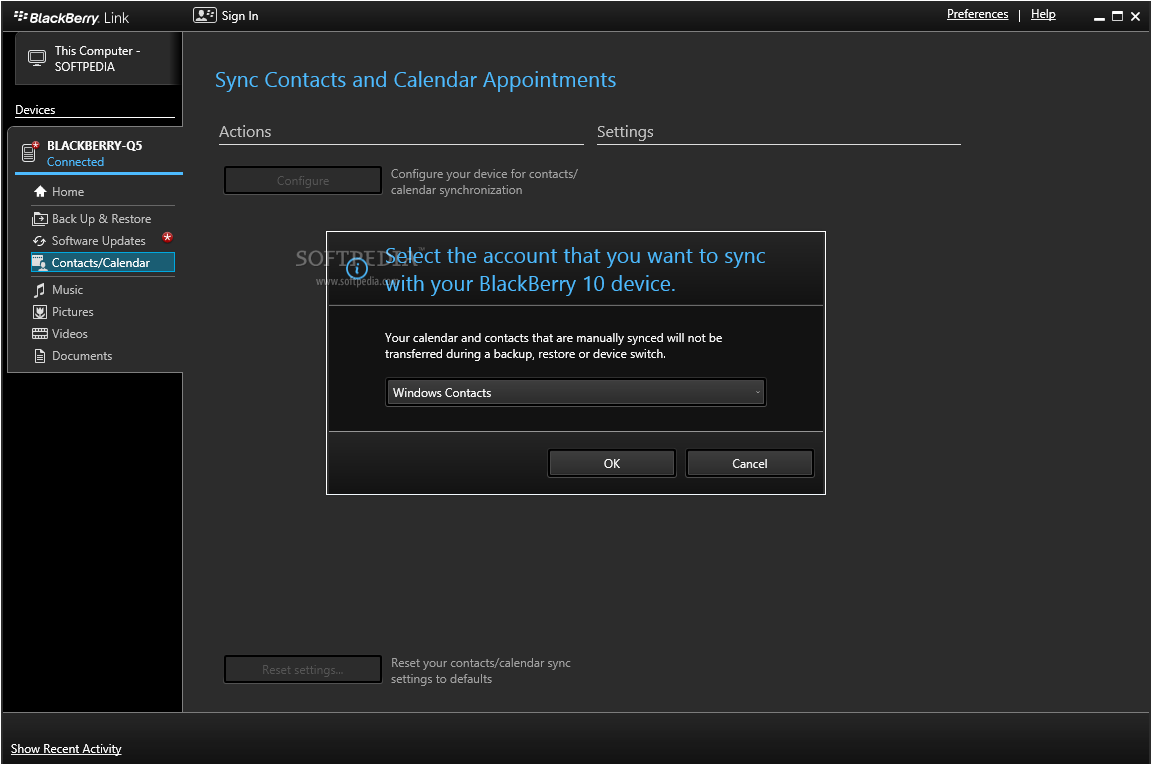Click the Sign In contact card icon
1152x765 pixels.
204,15
